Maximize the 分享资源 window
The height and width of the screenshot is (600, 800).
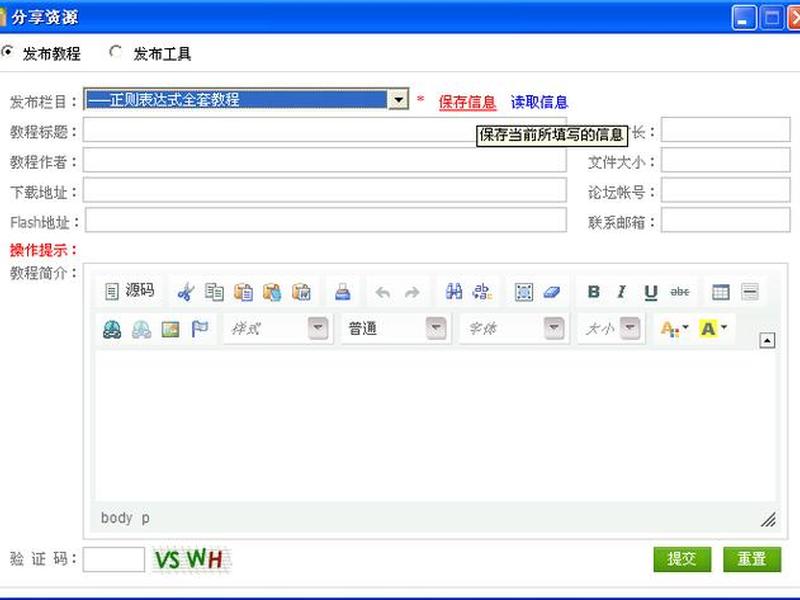tap(772, 18)
